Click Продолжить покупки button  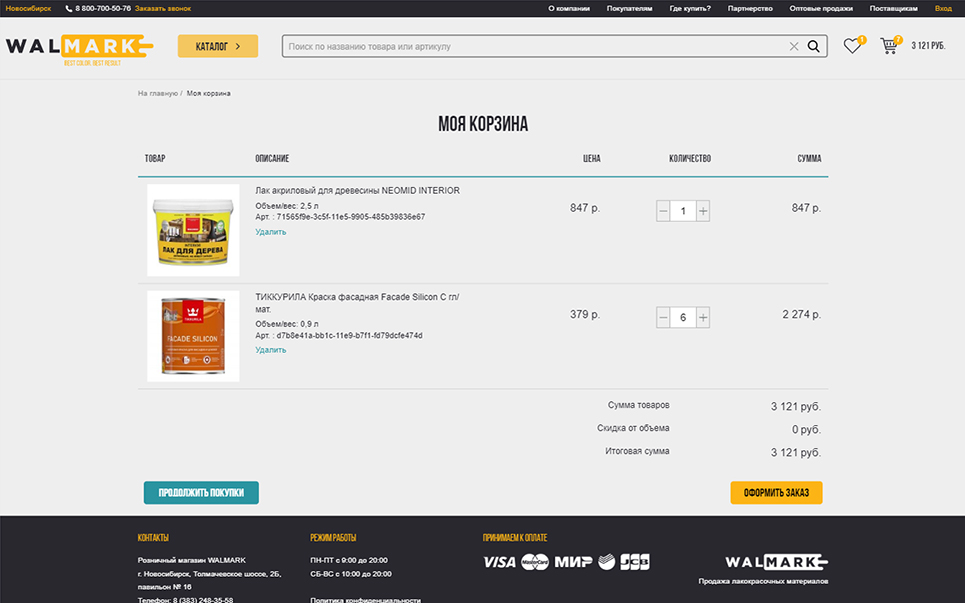point(201,493)
